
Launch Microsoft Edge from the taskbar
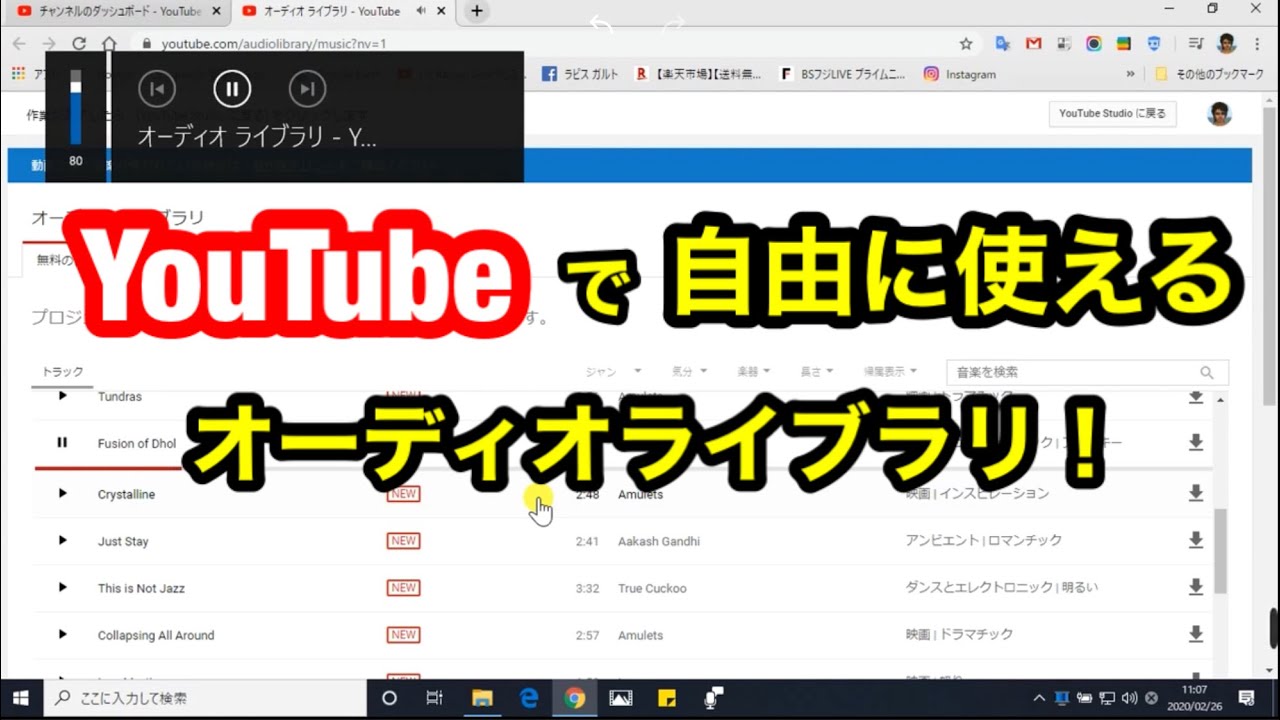pos(528,698)
